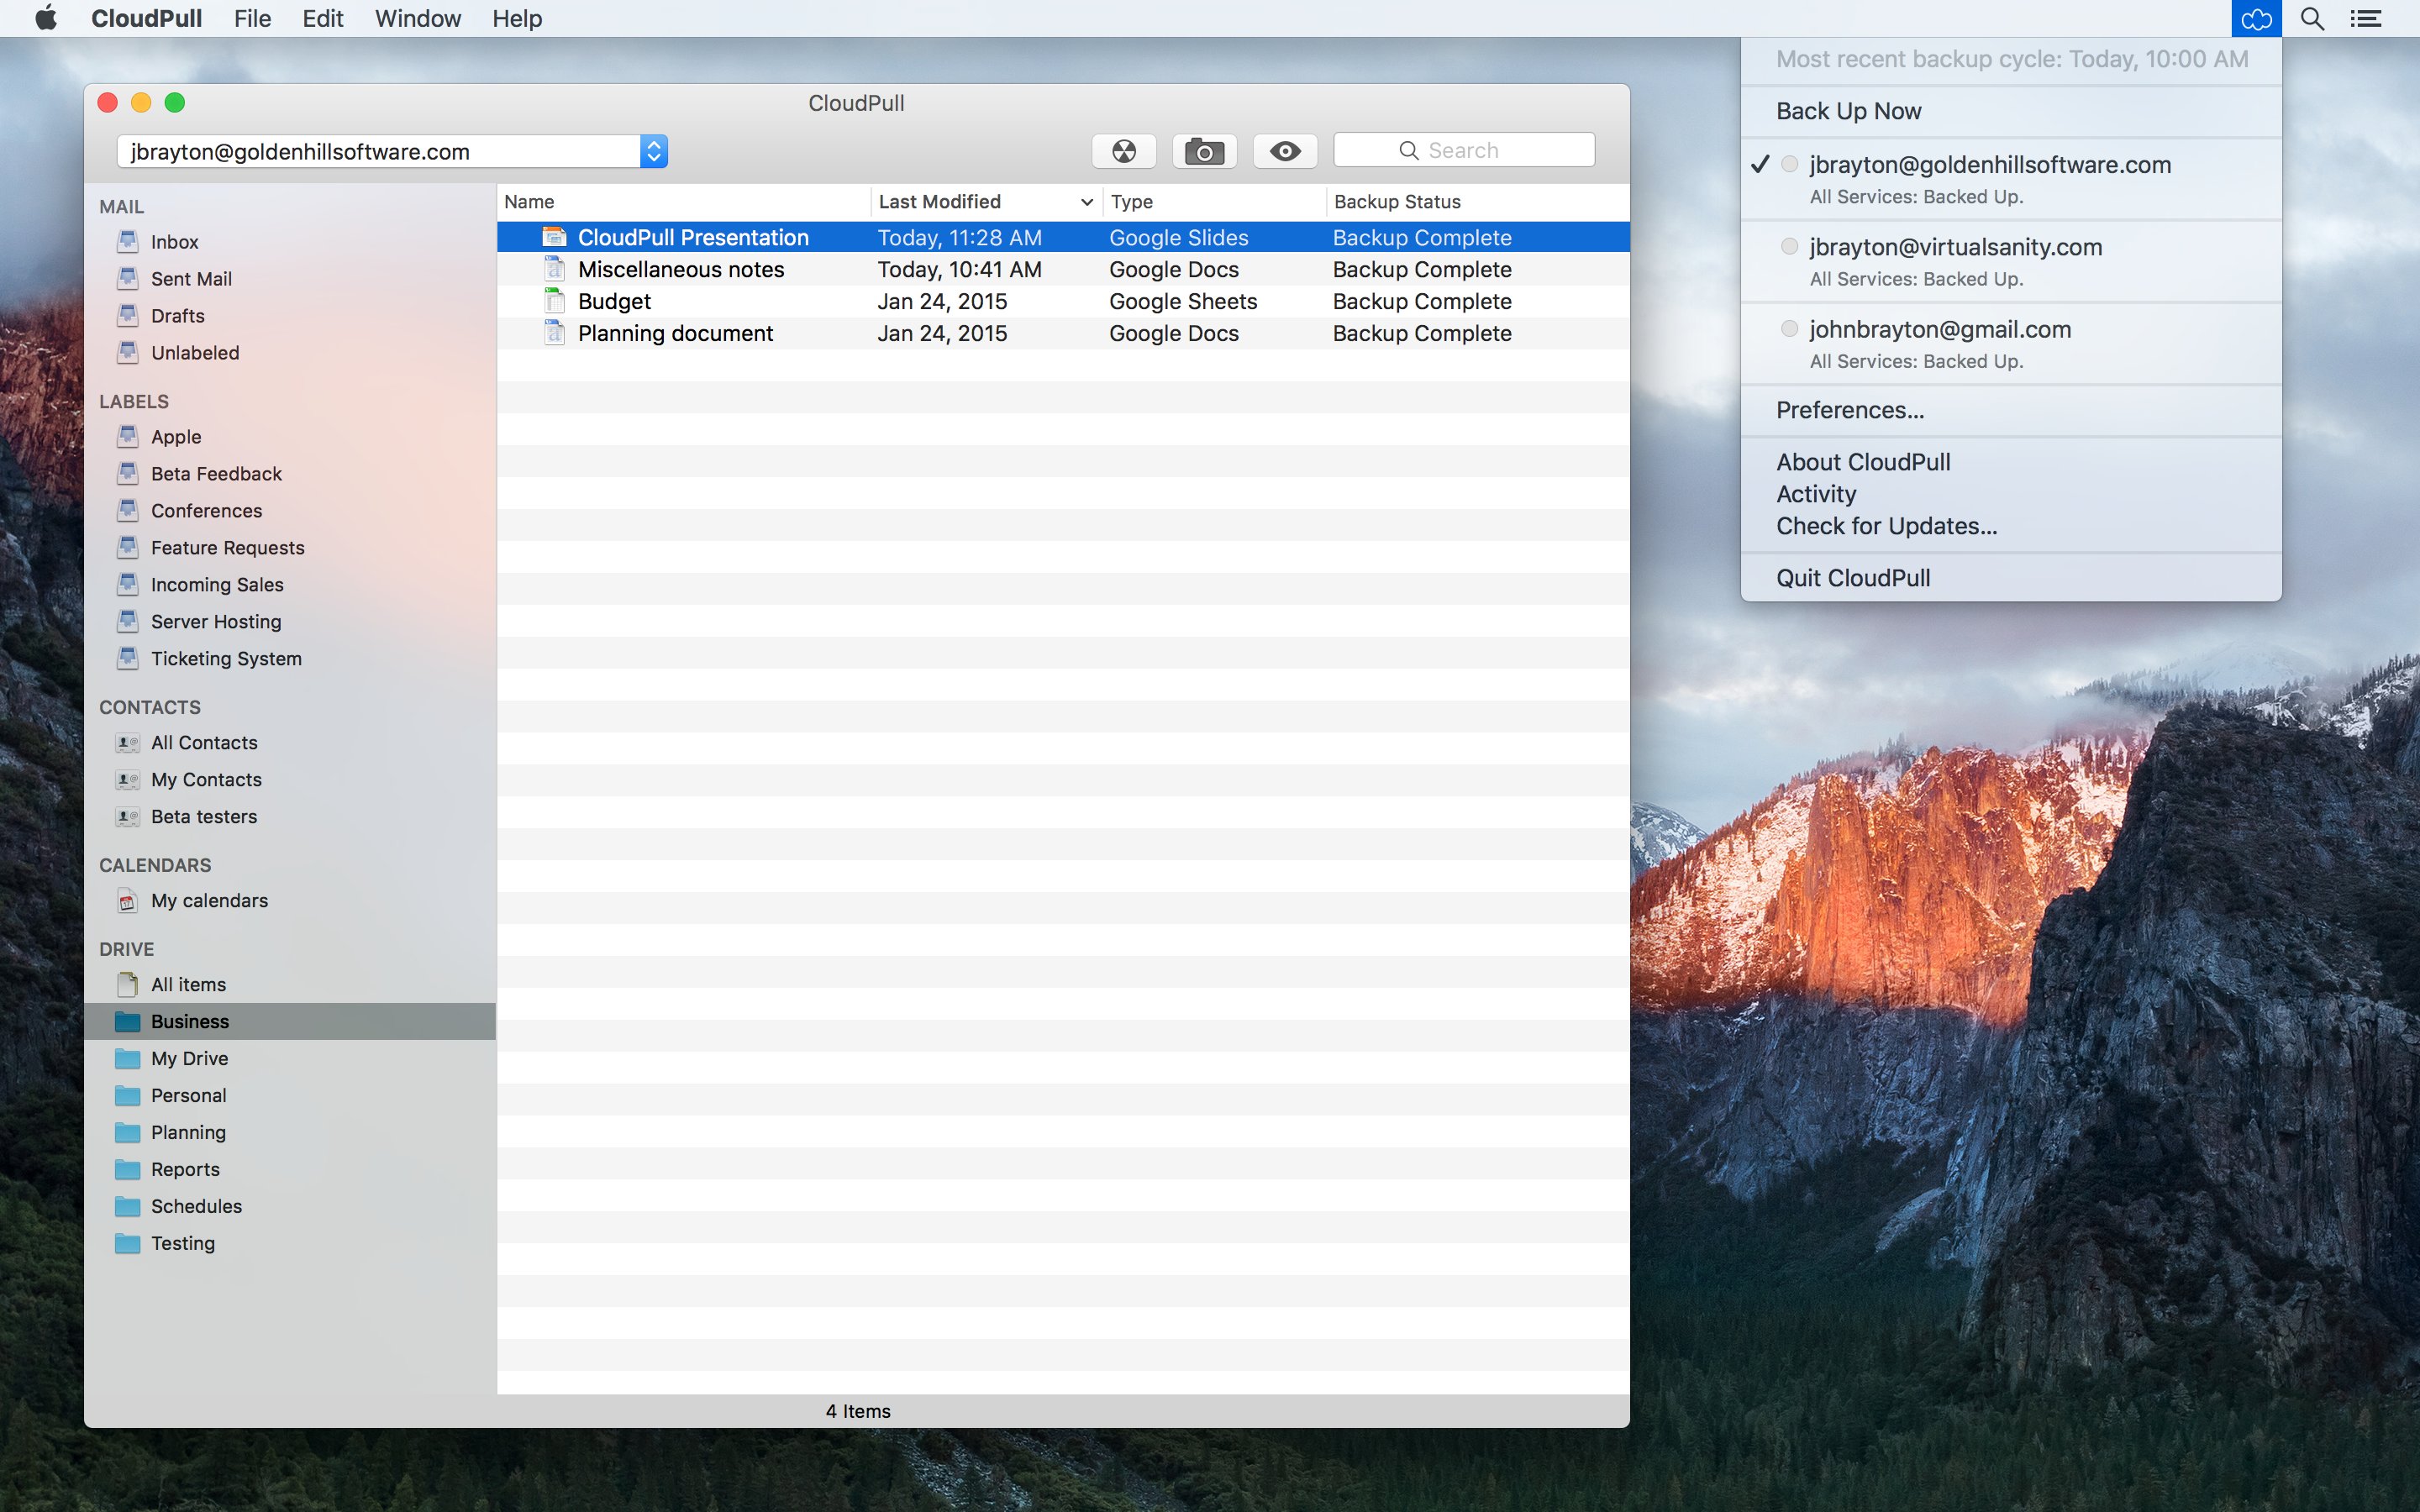
Task: Click the camera snapshot toolbar icon
Action: coord(1204,151)
